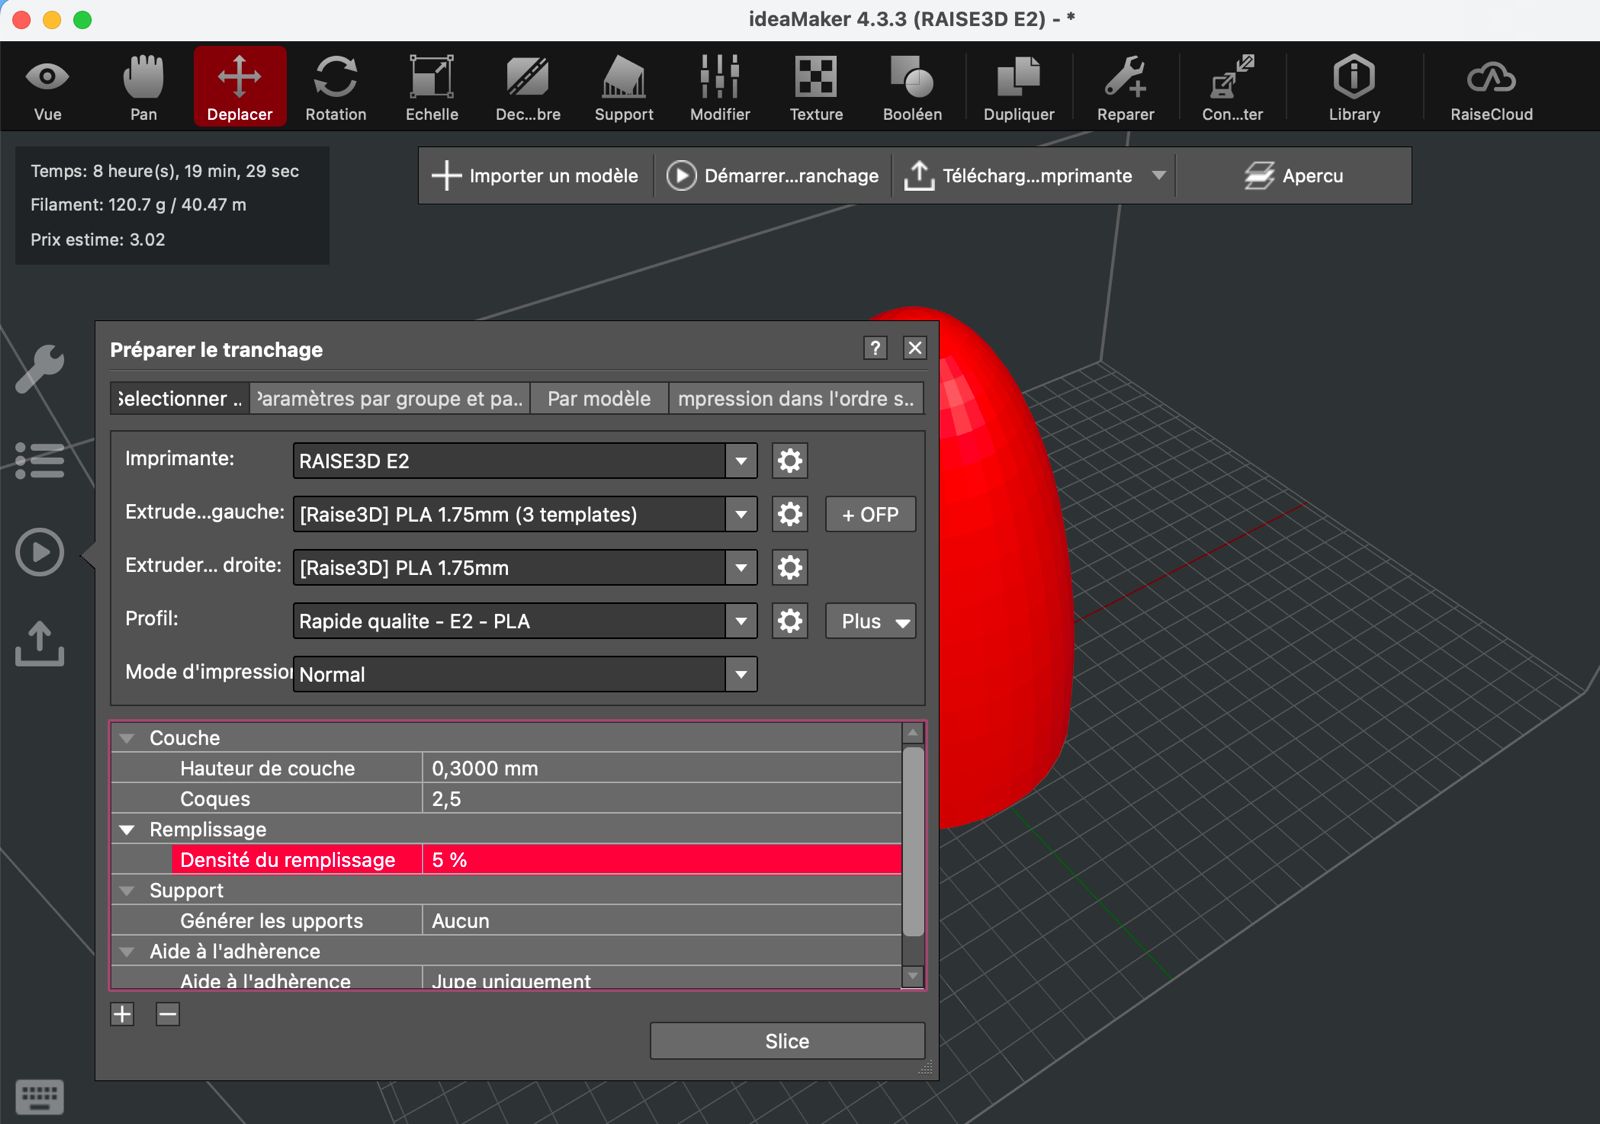Click Importer un modèle button
The width and height of the screenshot is (1600, 1124).
pyautogui.click(x=536, y=176)
